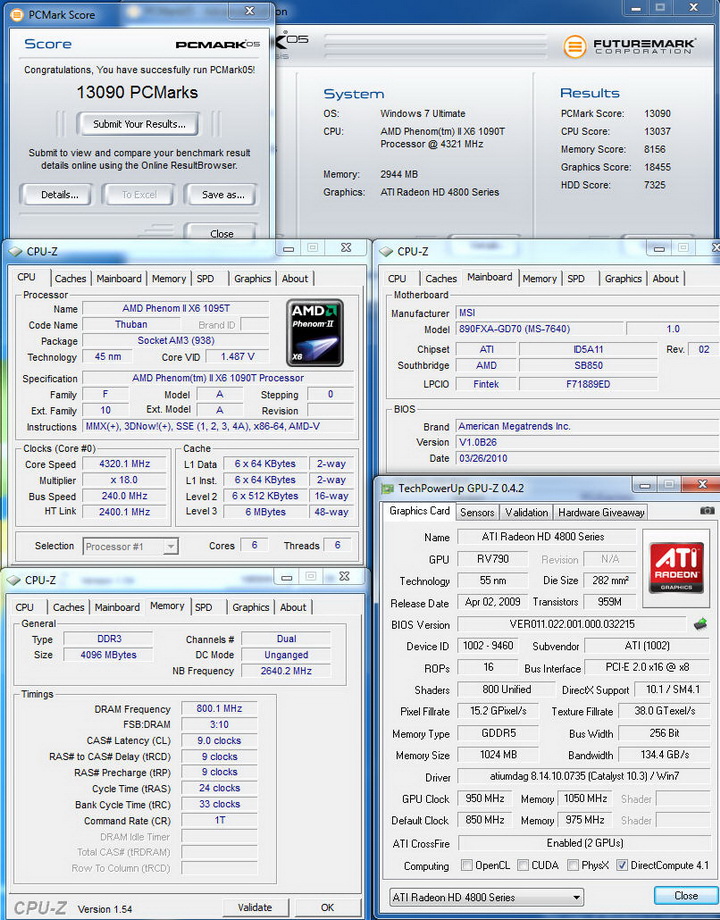This screenshot has width=720, height=920.
Task: Click the Core Speed value 4320.1 MHz
Action: click(x=124, y=464)
